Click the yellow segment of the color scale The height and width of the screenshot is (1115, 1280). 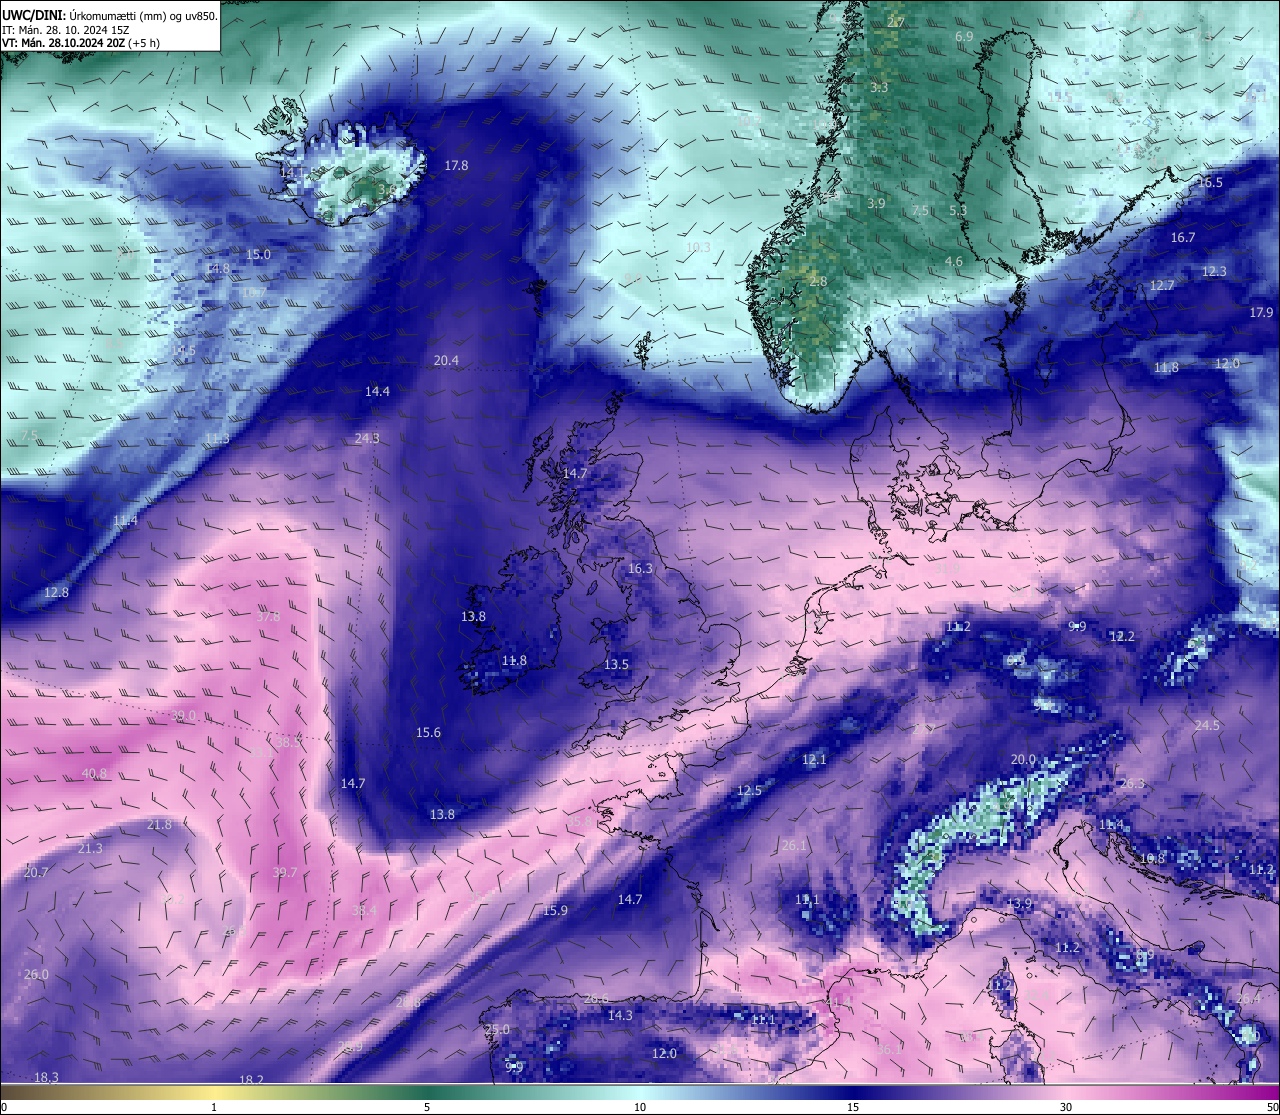pyautogui.click(x=214, y=1092)
